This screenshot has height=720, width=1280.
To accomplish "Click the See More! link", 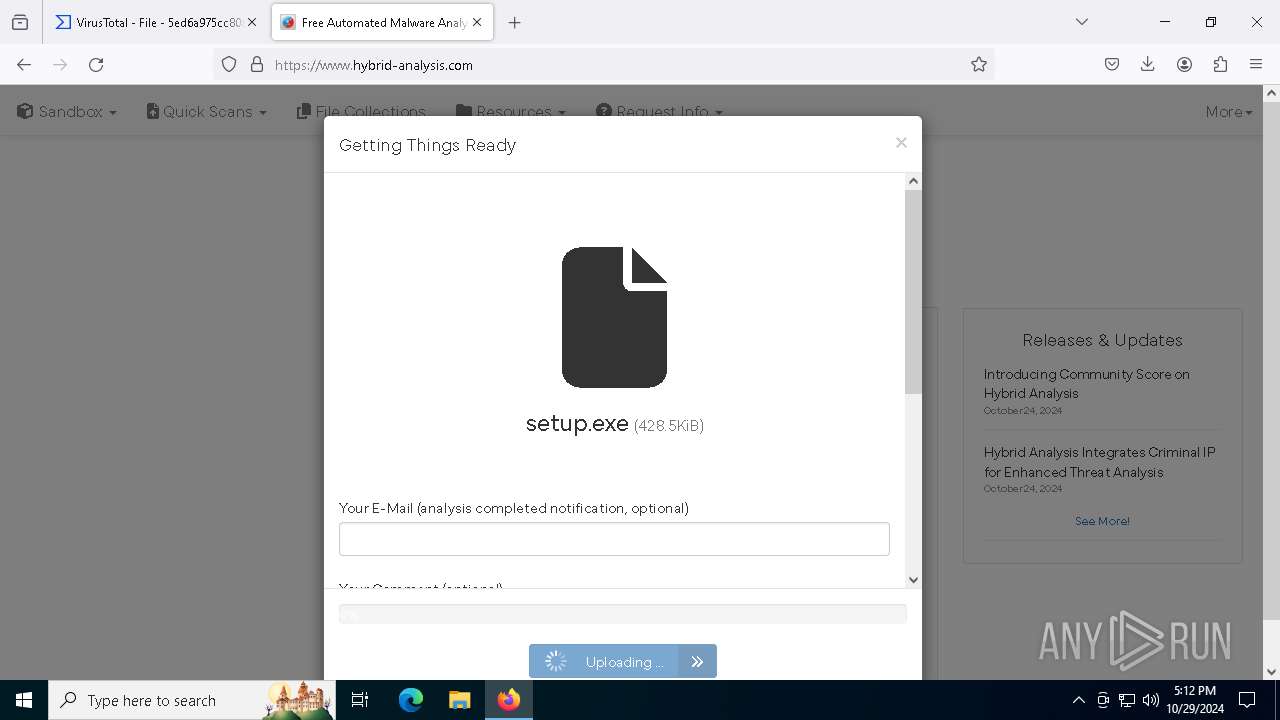I will click(1102, 521).
